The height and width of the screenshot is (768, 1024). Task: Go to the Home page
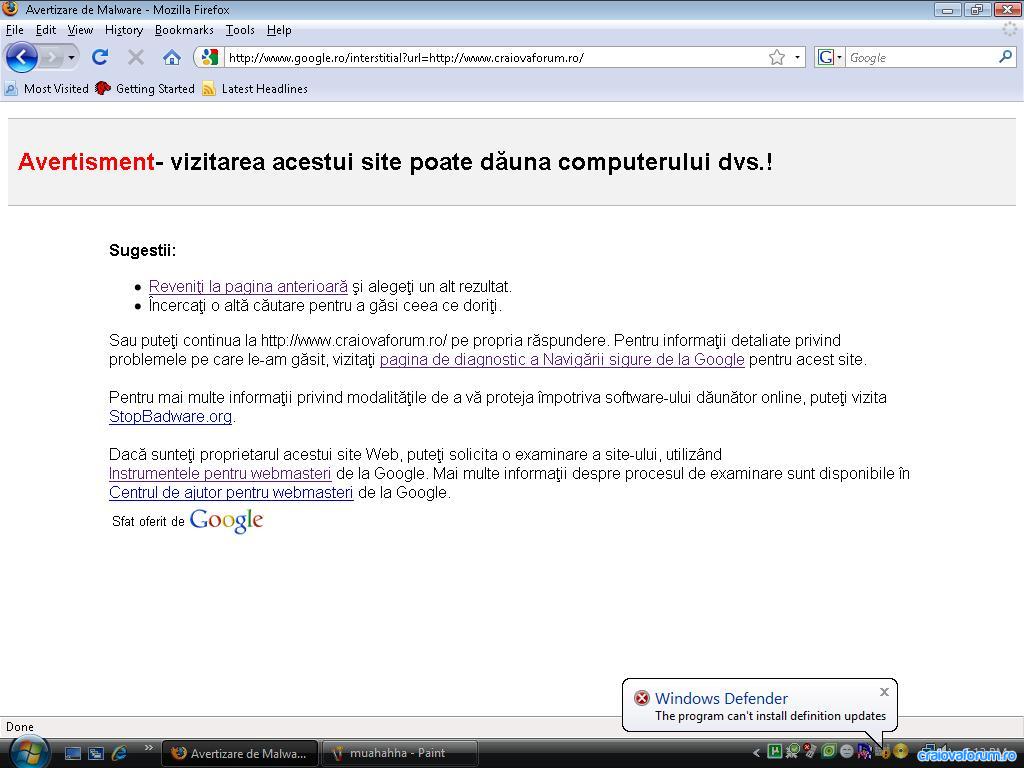tap(172, 57)
